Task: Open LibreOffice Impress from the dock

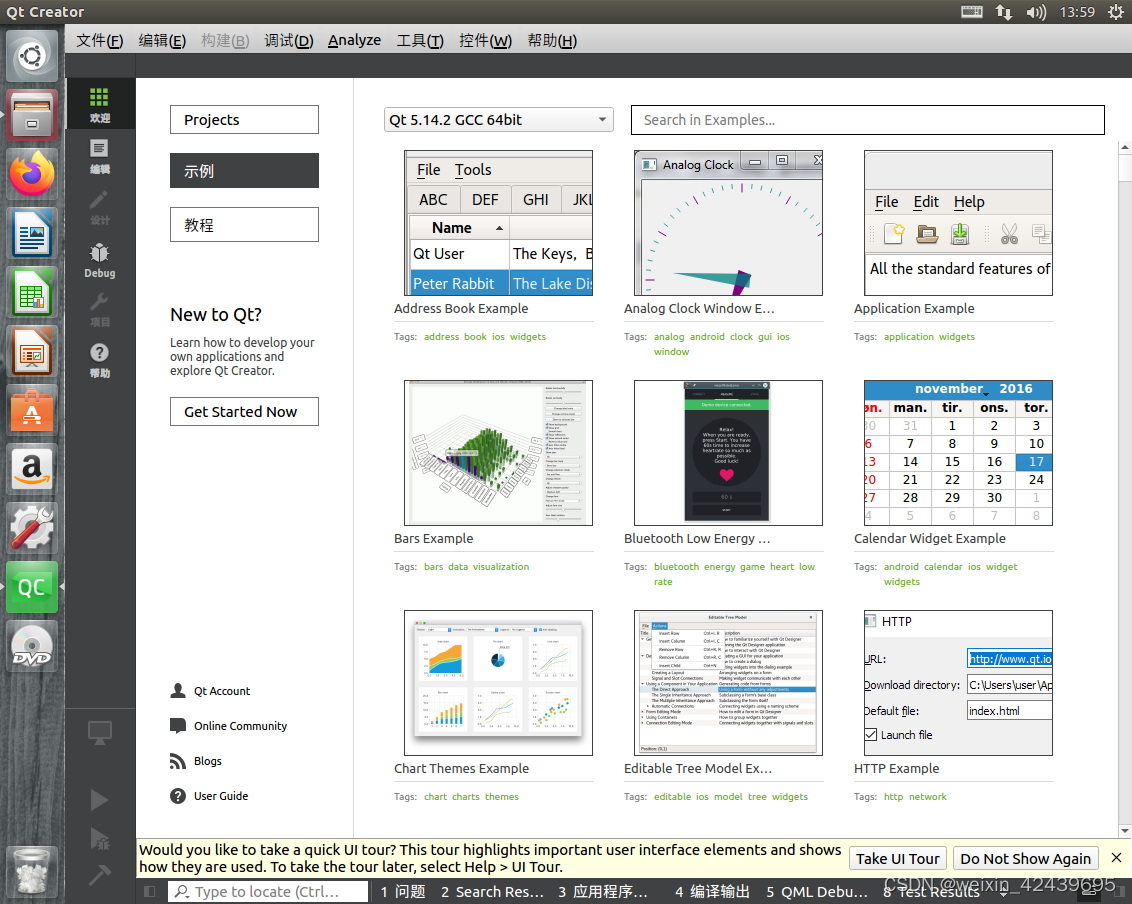Action: (32, 352)
